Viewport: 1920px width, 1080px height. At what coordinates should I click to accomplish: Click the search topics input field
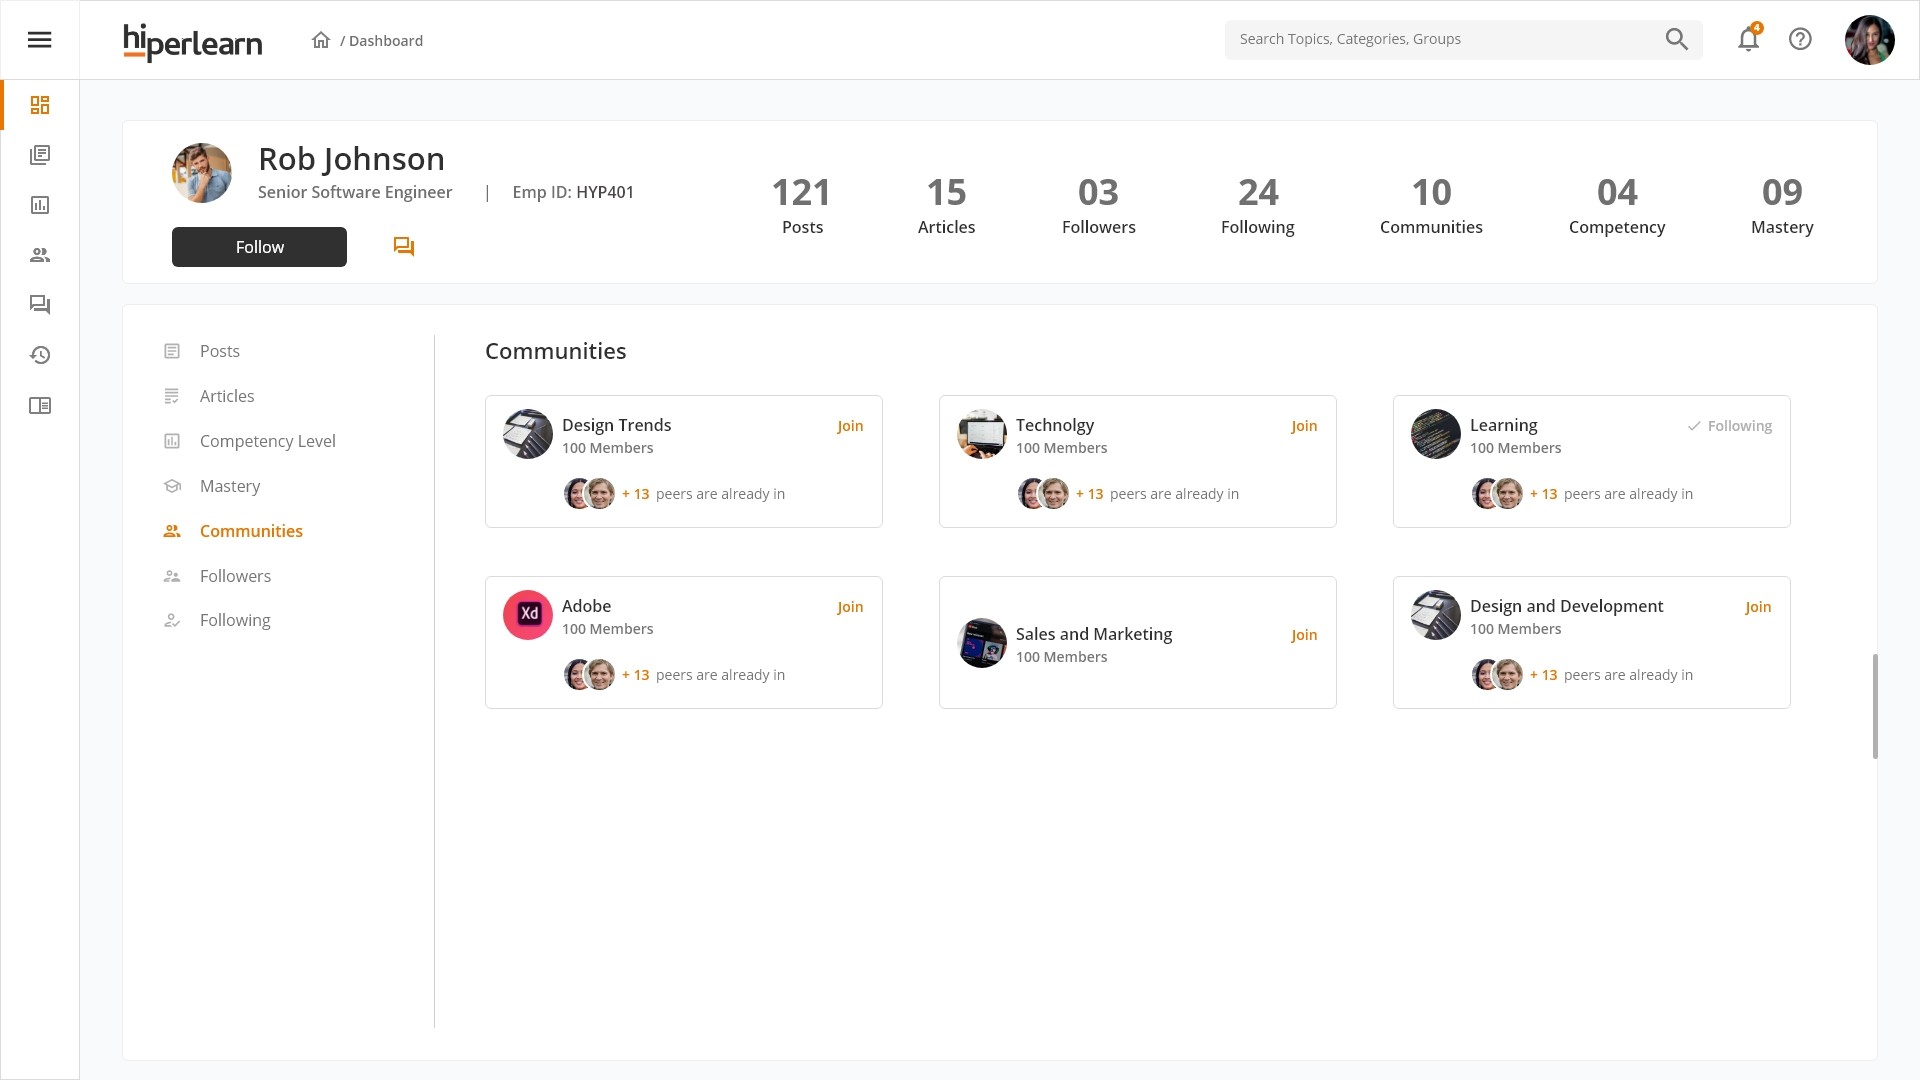(1440, 40)
